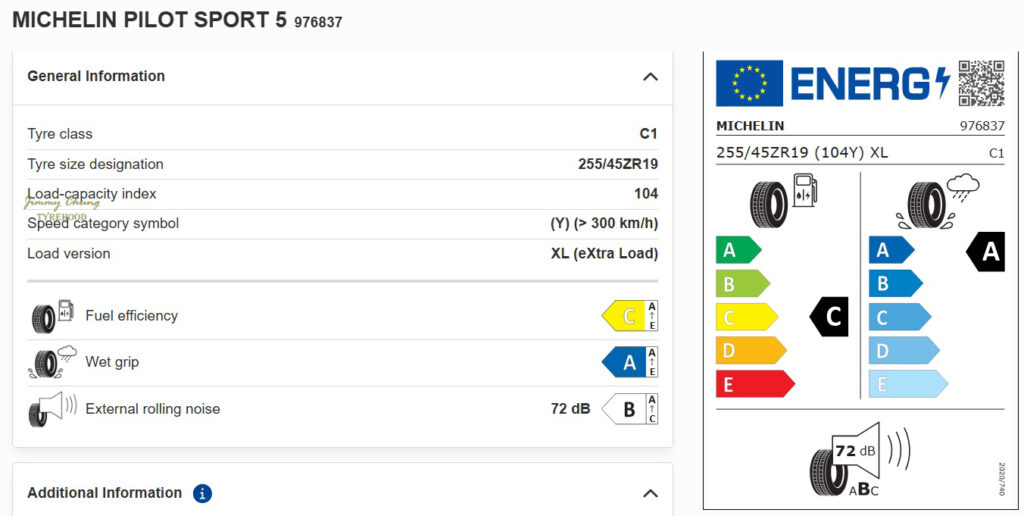Collapse the General Information section
The image size is (1024, 516).
[x=650, y=77]
